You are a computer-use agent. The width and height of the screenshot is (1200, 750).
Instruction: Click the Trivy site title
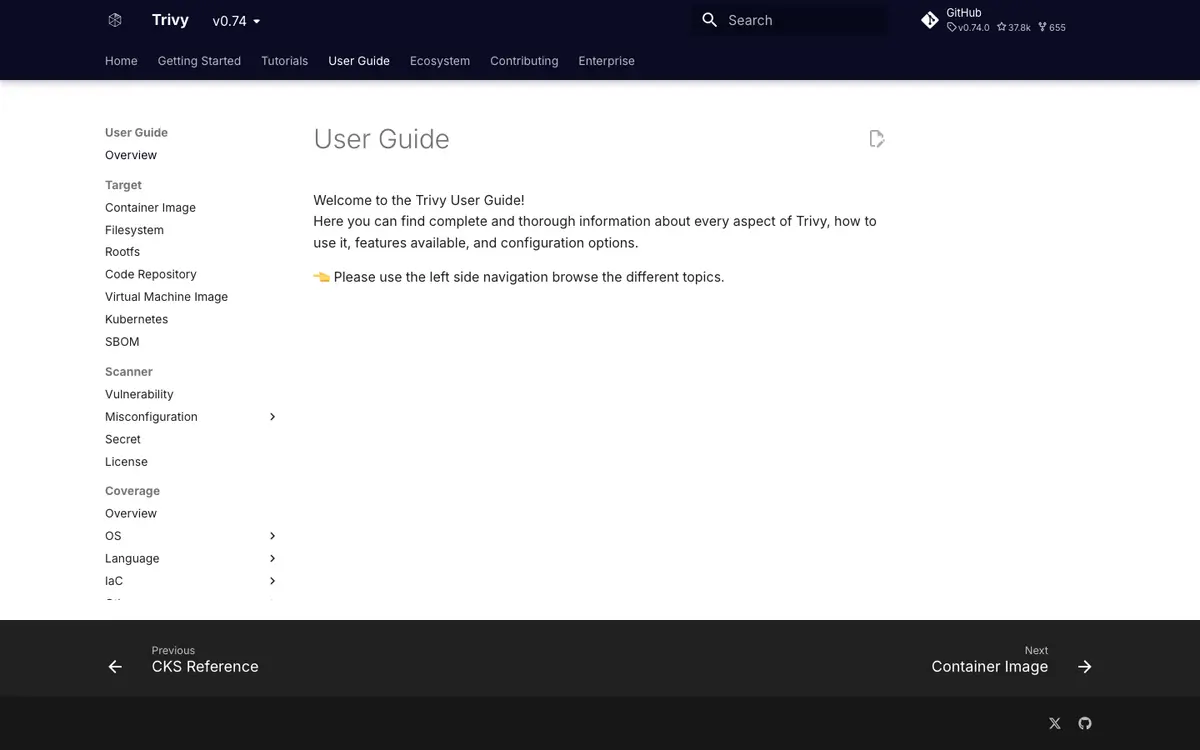[170, 20]
